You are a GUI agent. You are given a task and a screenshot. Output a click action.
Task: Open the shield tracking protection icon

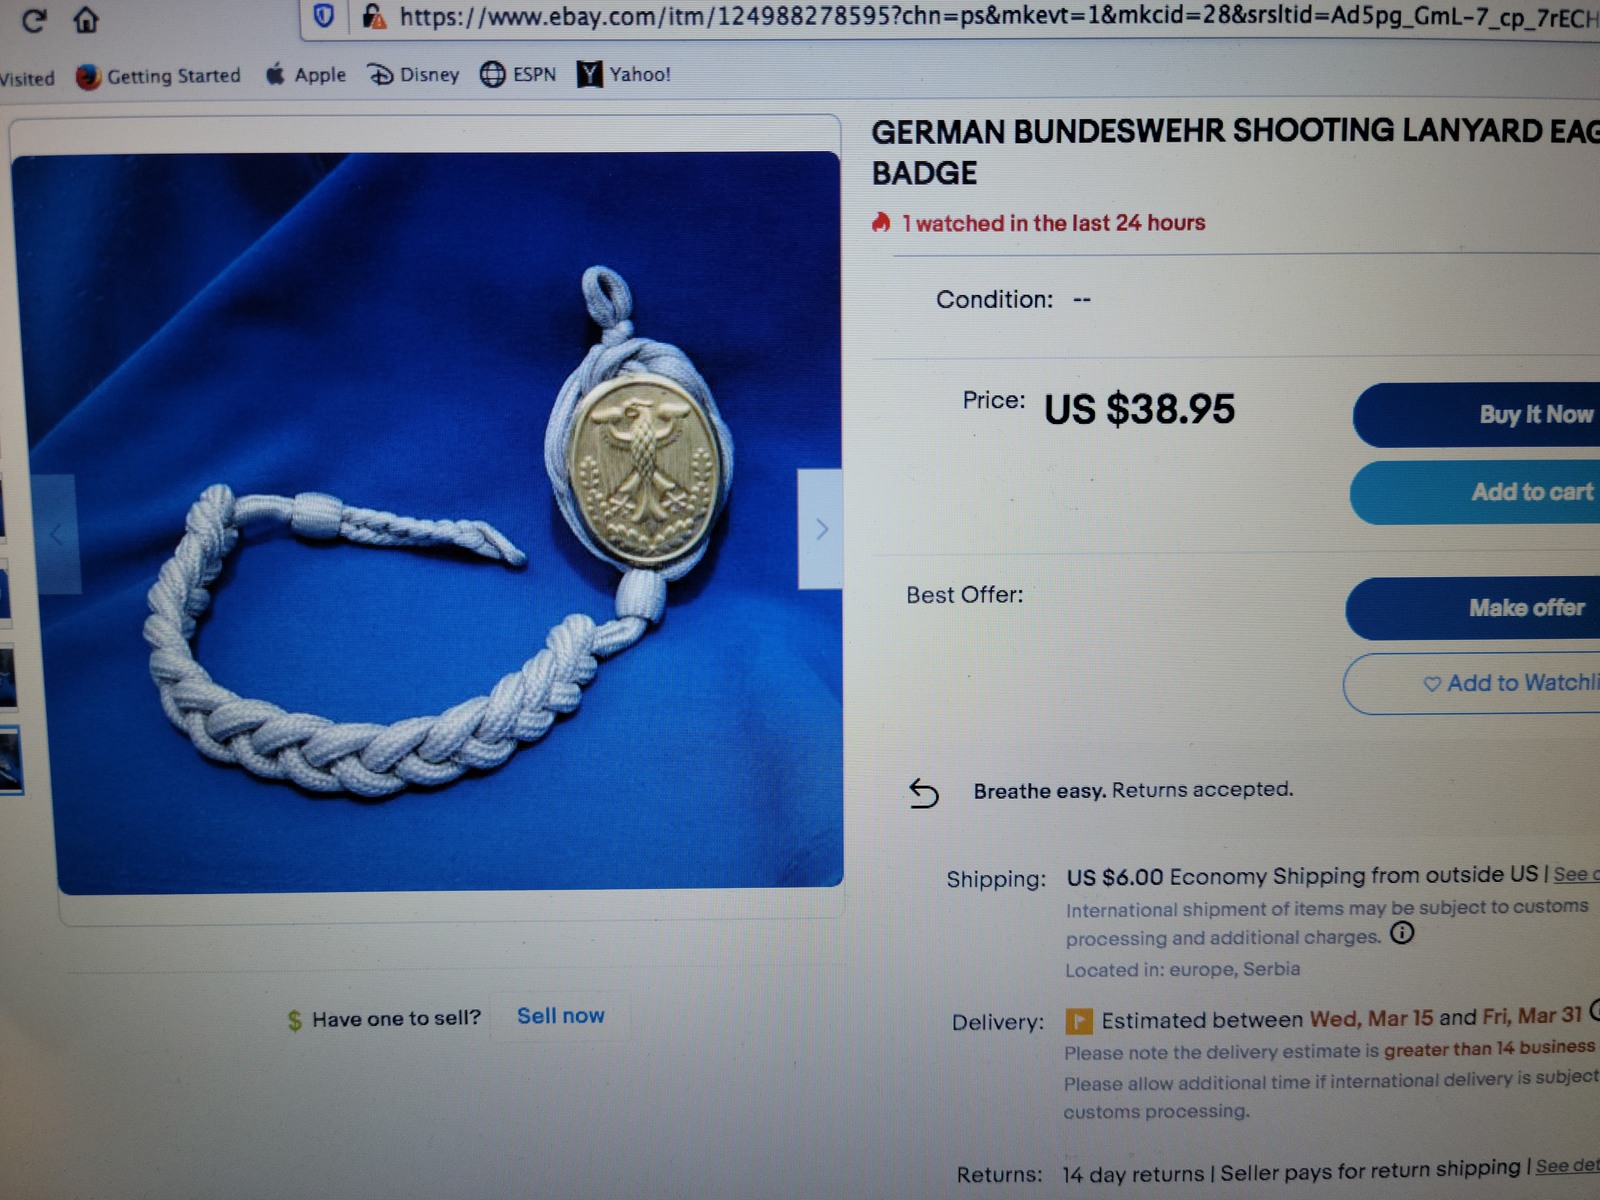[x=323, y=16]
